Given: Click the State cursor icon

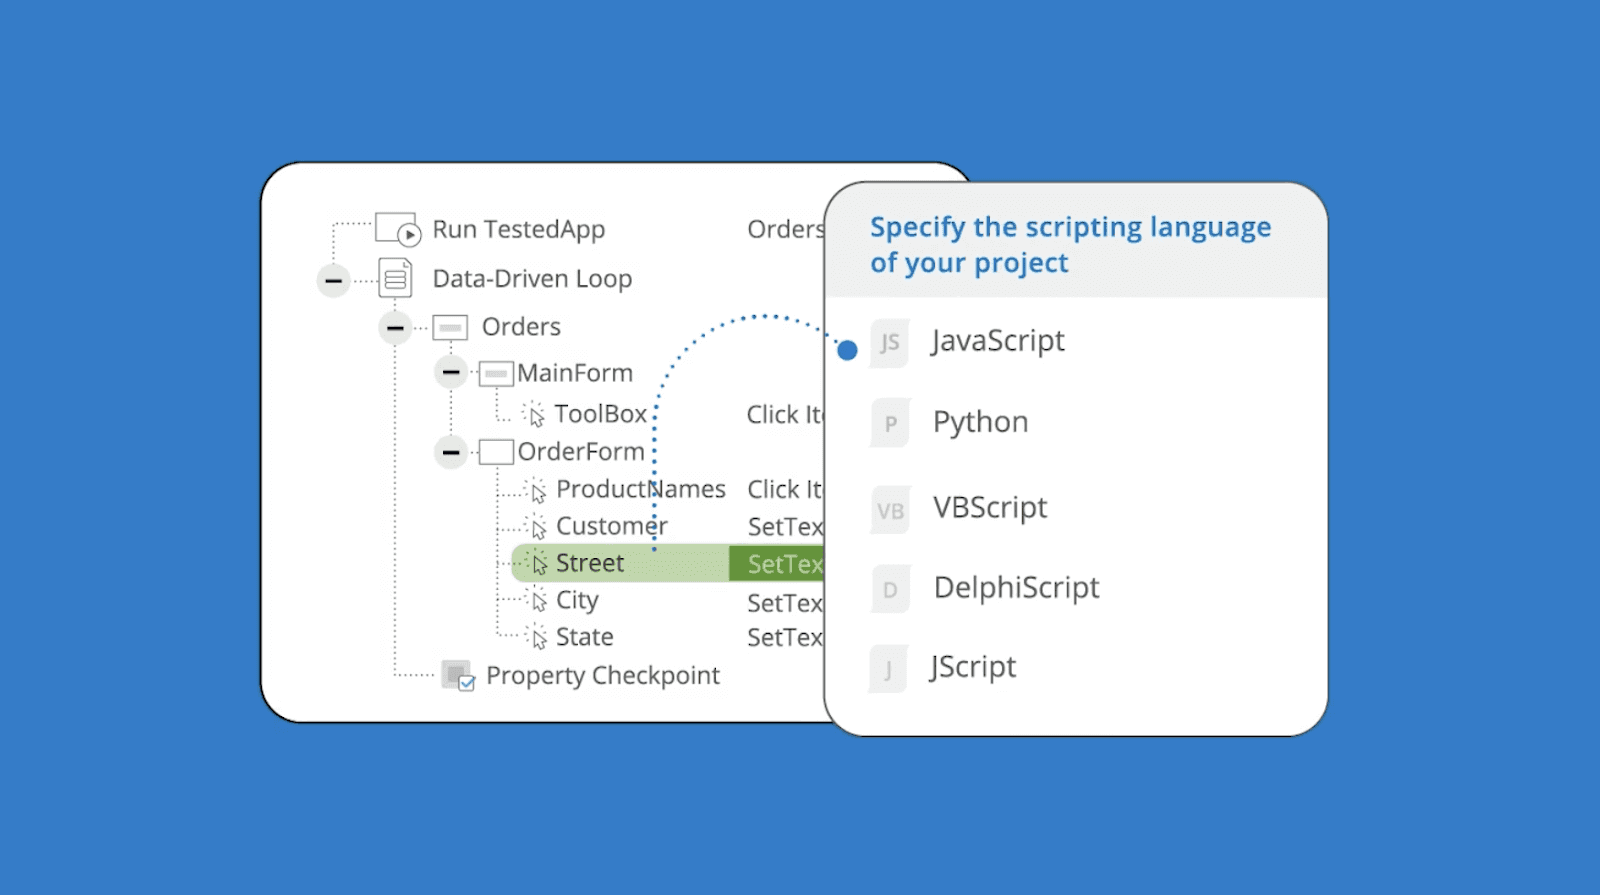Looking at the screenshot, I should tap(537, 638).
